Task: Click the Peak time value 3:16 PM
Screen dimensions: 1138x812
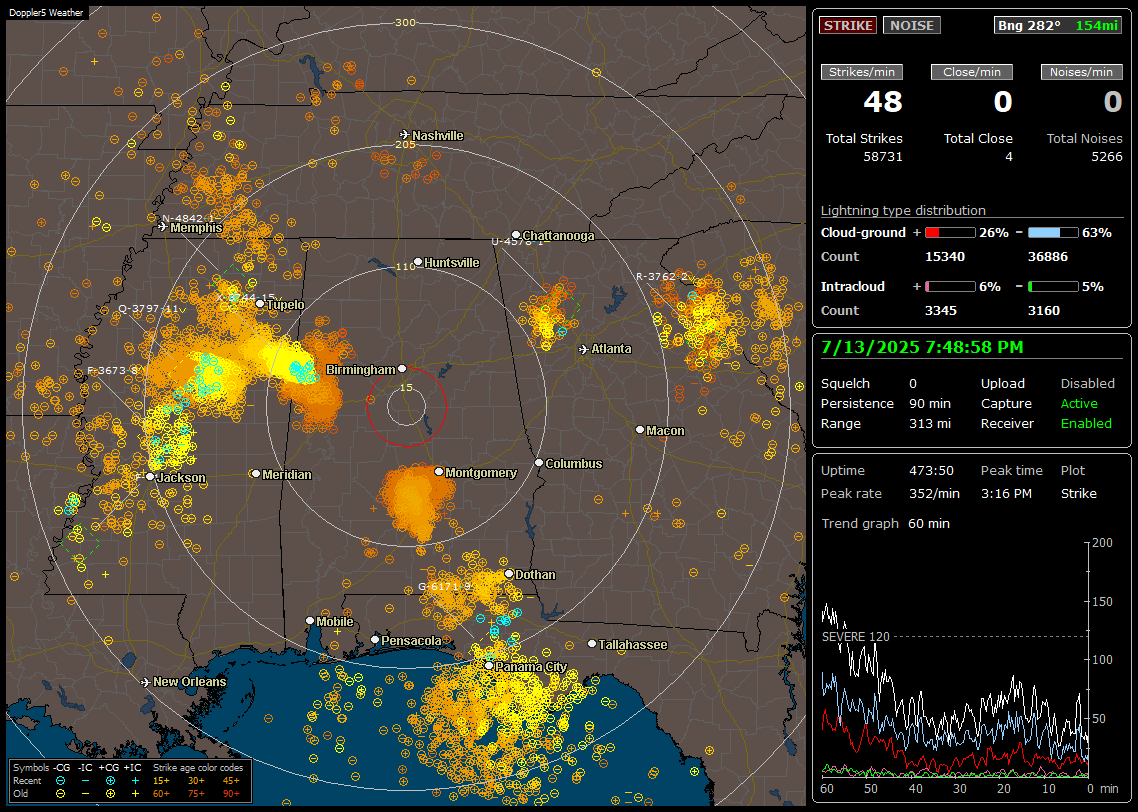Action: 1006,493
